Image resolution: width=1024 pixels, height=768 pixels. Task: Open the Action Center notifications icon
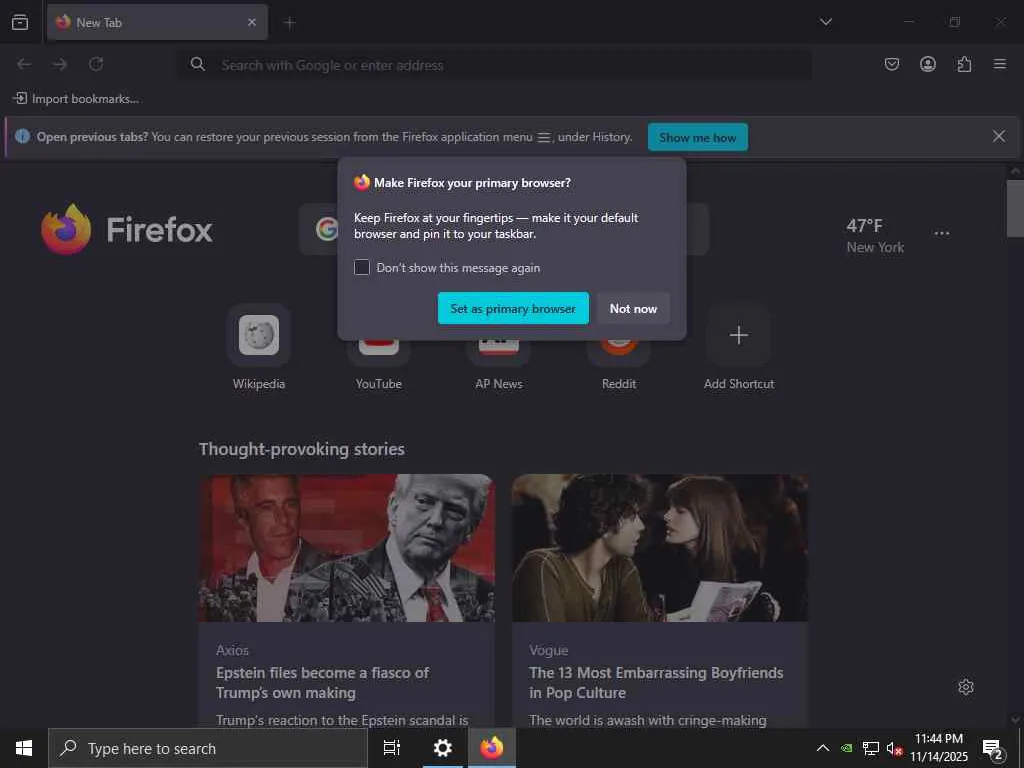[993, 748]
